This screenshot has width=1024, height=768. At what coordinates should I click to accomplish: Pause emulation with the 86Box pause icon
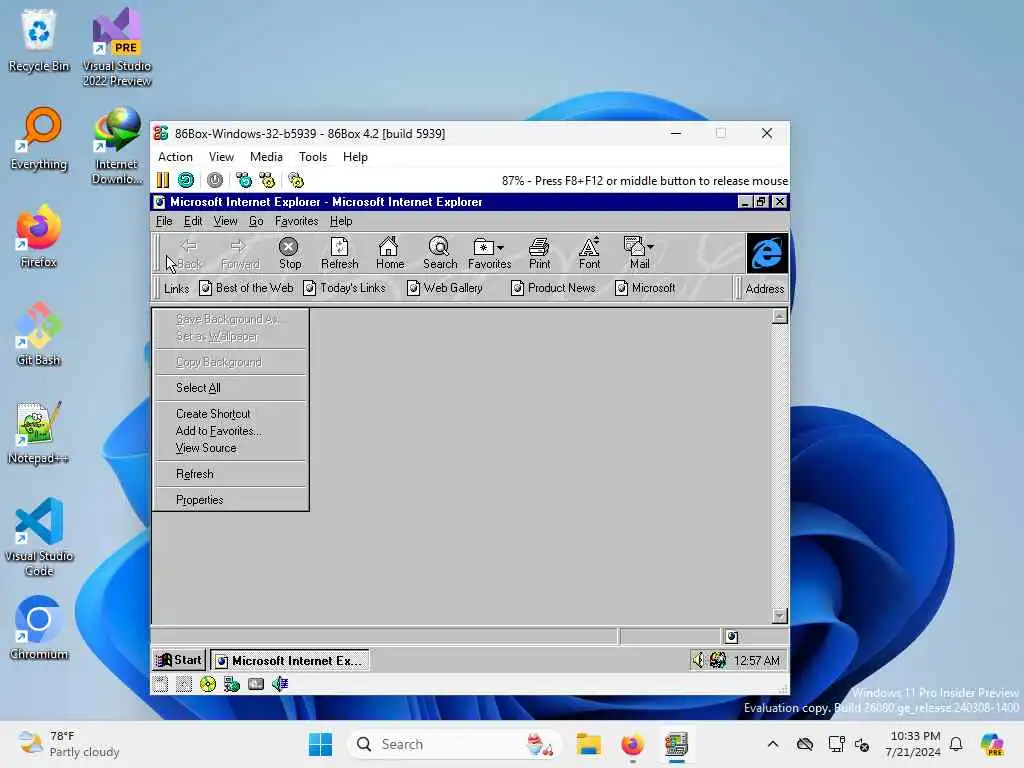163,180
